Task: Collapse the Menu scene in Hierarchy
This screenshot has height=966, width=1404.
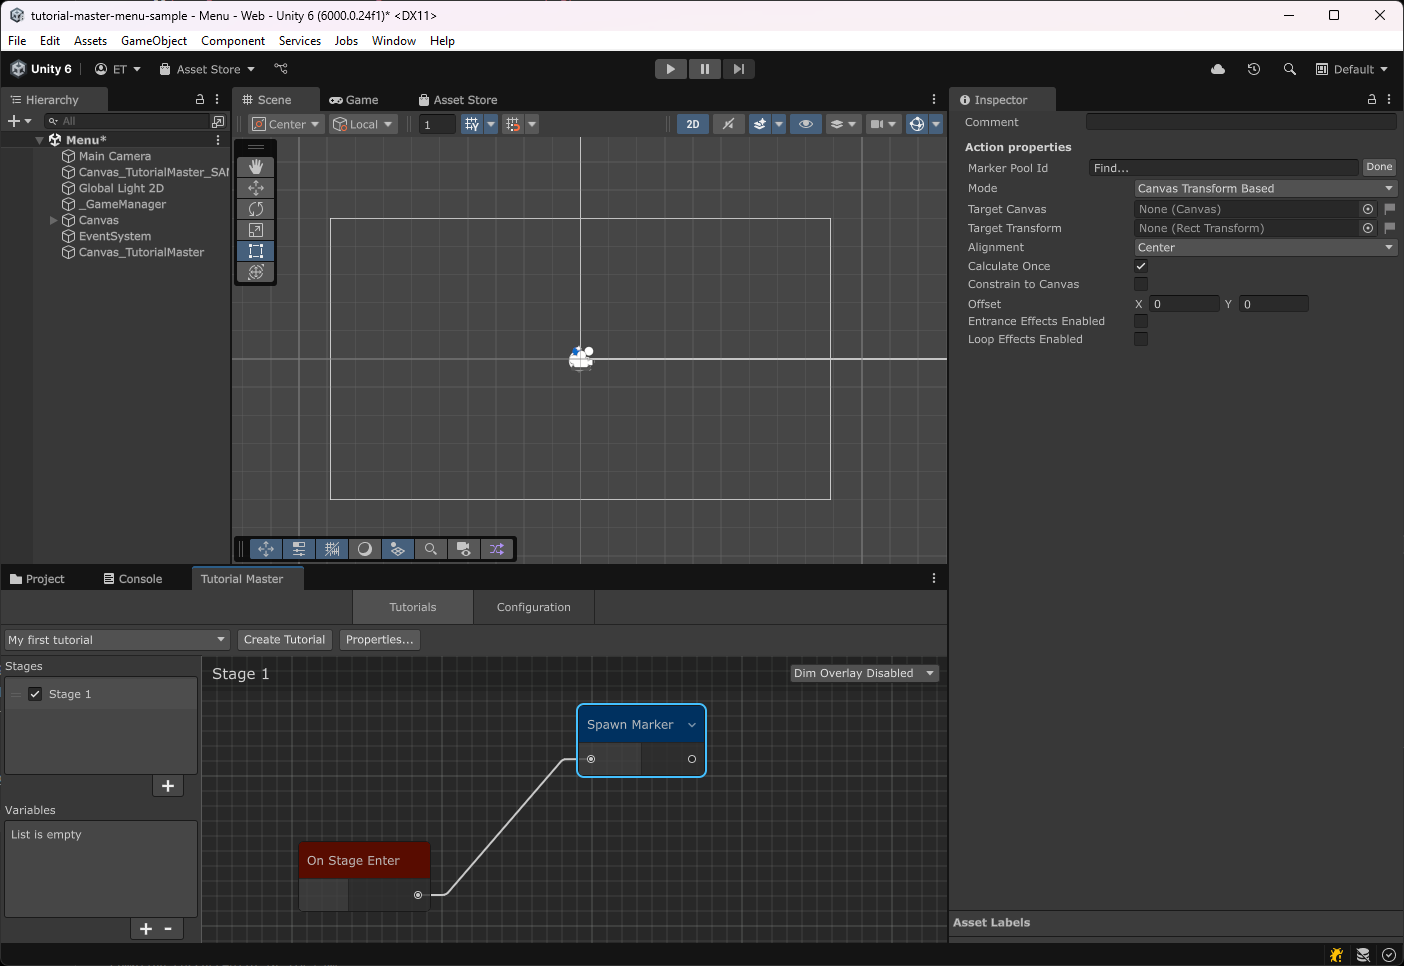Action: click(39, 140)
